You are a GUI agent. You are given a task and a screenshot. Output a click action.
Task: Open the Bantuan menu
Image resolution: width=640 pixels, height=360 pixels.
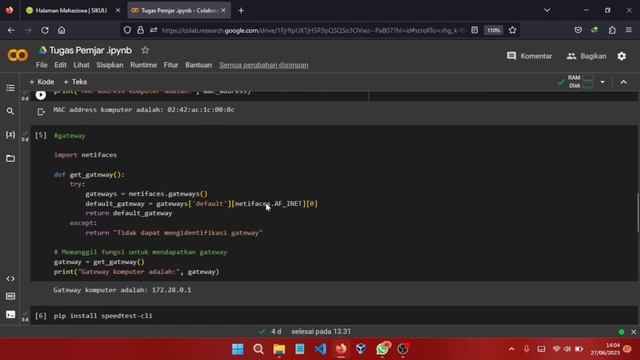(x=198, y=65)
